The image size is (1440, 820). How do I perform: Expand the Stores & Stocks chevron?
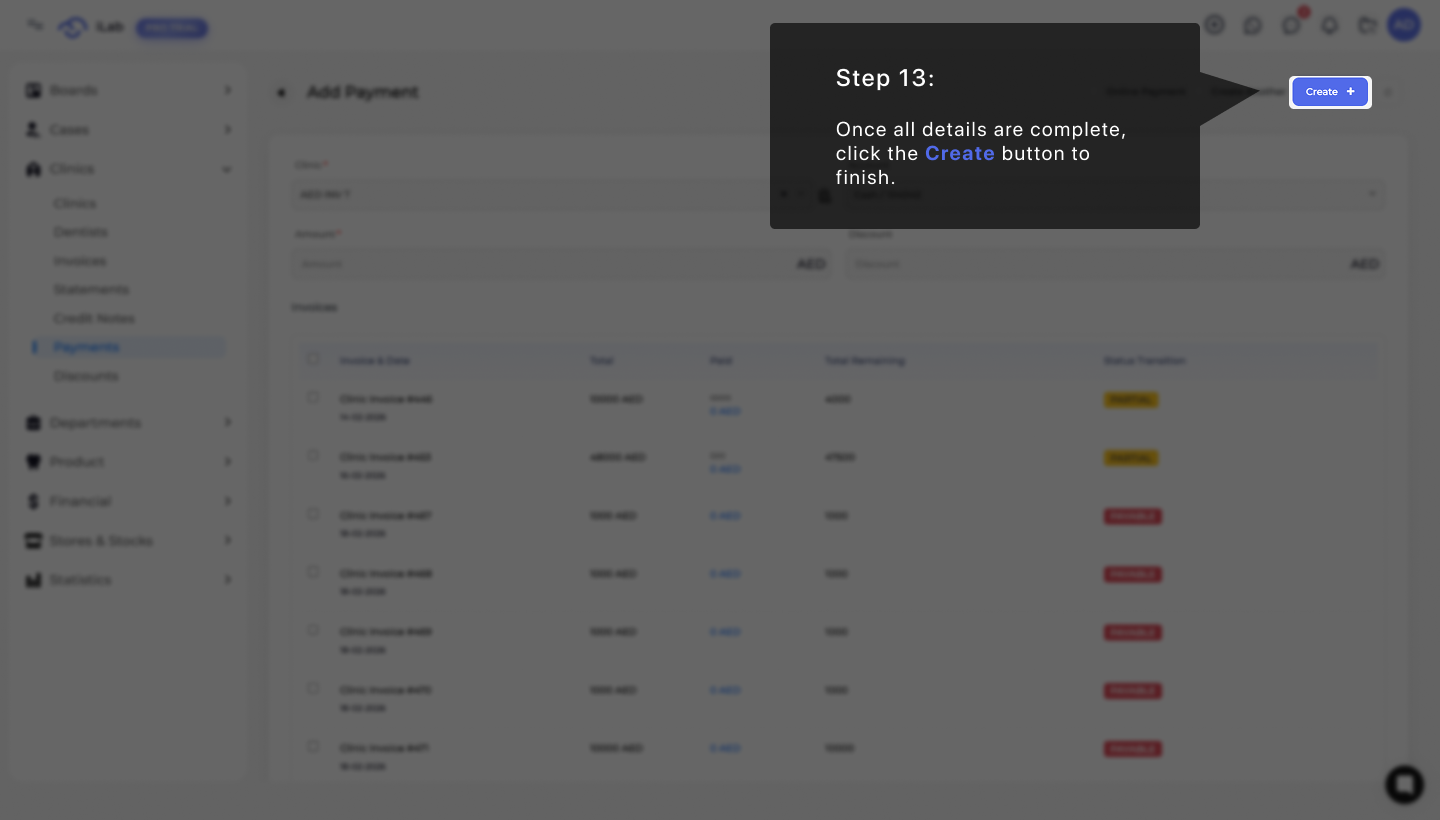click(x=227, y=541)
